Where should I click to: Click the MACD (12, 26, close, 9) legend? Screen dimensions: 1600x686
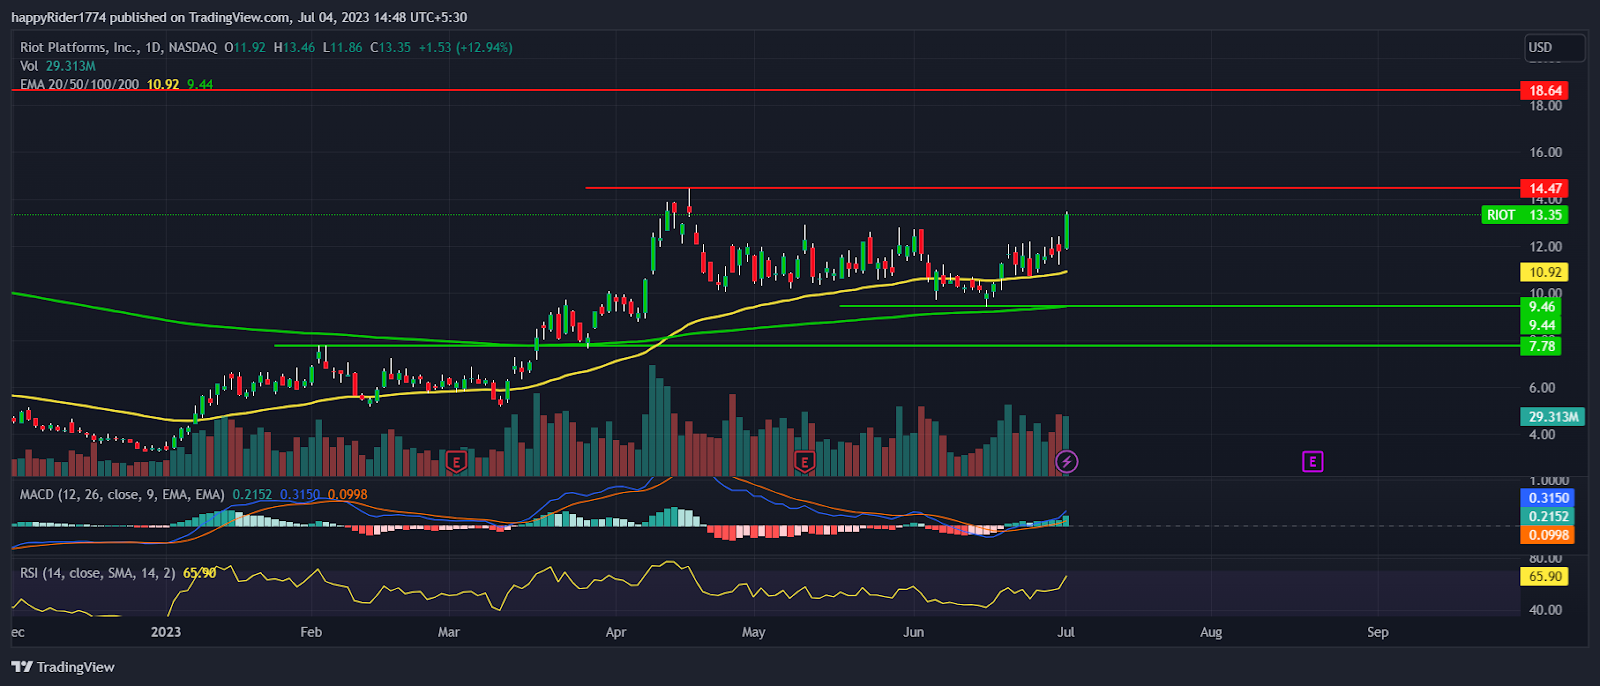point(122,494)
